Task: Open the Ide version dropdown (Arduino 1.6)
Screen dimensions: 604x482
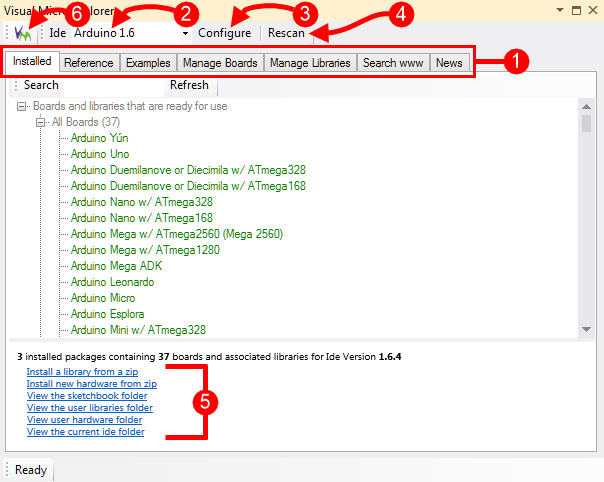Action: coord(186,33)
